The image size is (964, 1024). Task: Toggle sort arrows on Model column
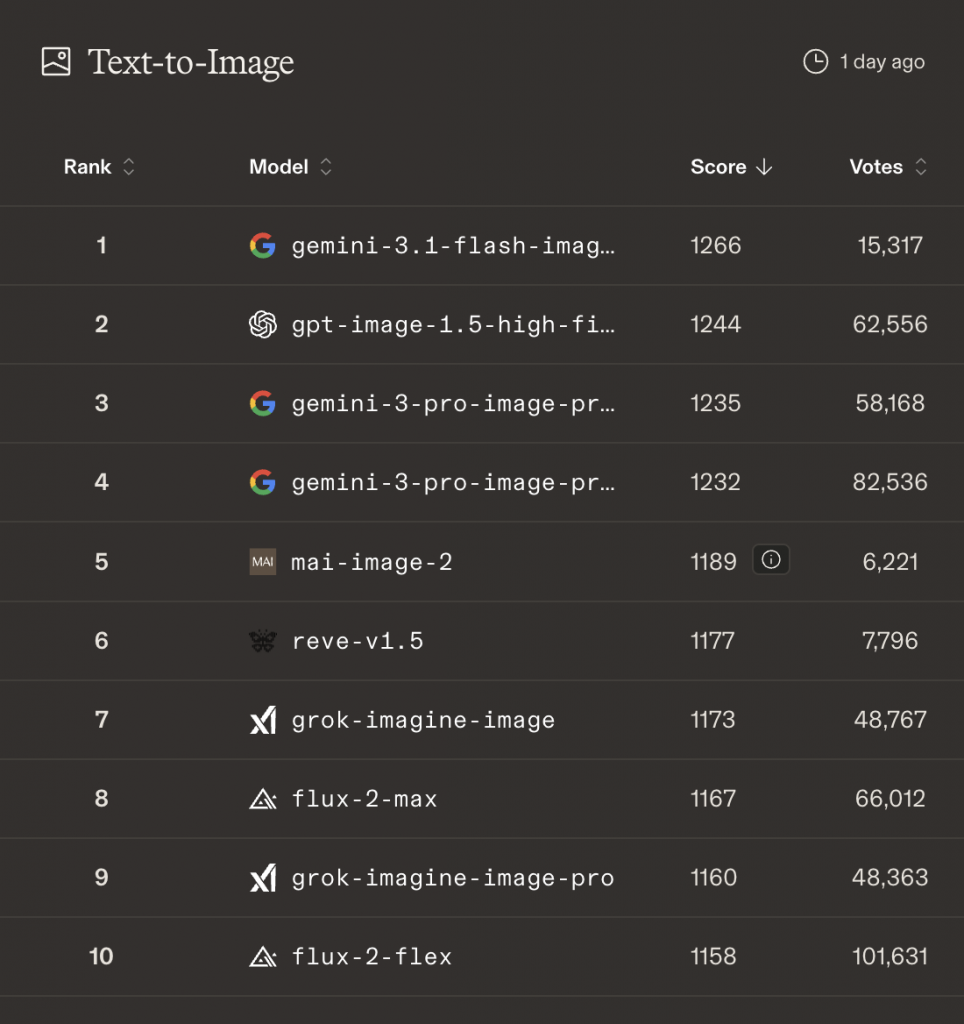point(325,167)
